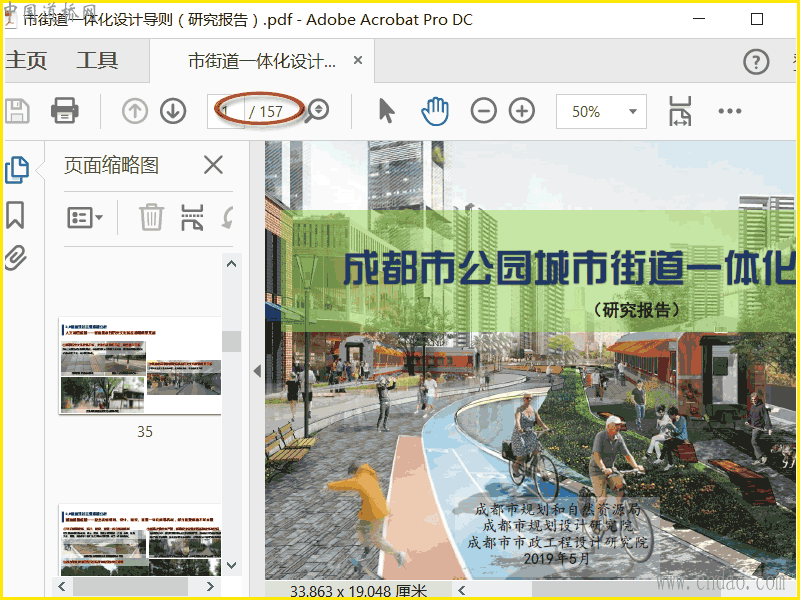Go to next page with down arrow
This screenshot has height=600, width=800.
[x=173, y=111]
